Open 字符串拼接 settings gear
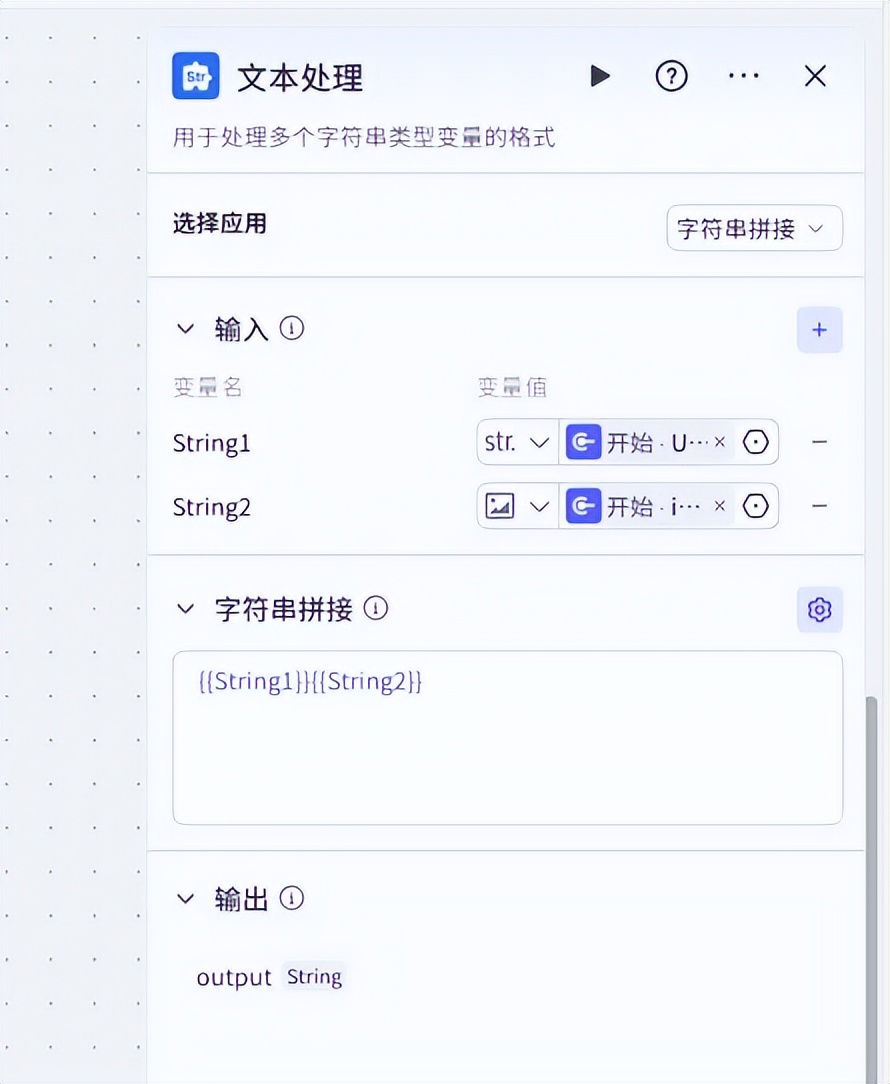Screen dimensions: 890x1084 tap(819, 610)
